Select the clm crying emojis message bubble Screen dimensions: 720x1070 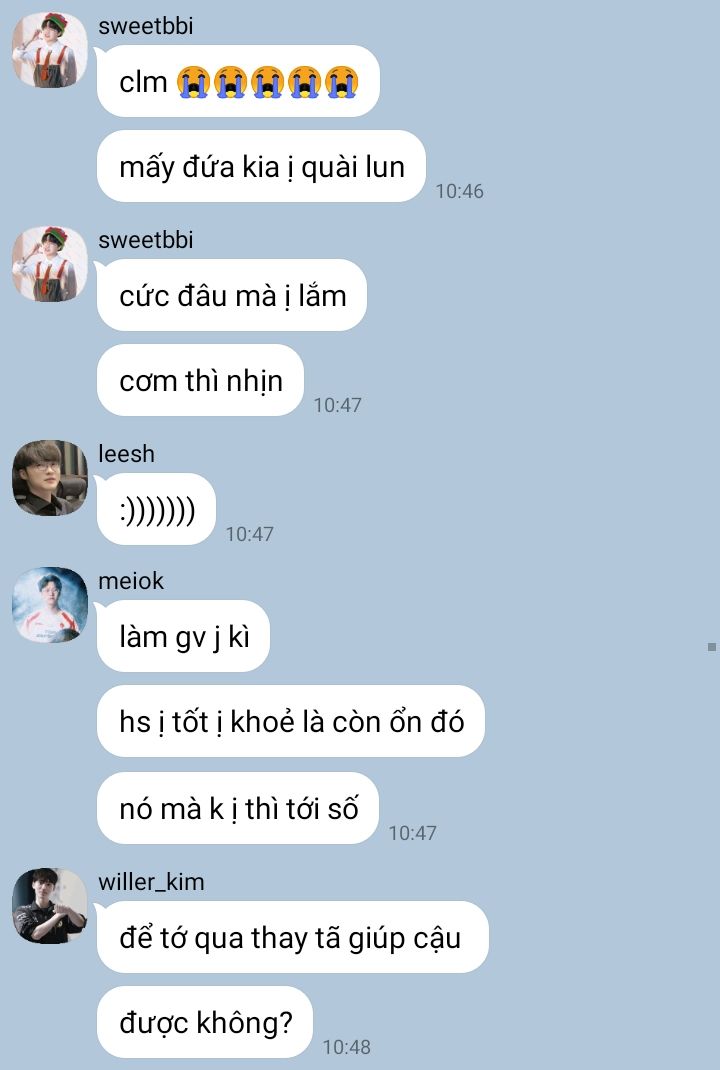tap(238, 81)
